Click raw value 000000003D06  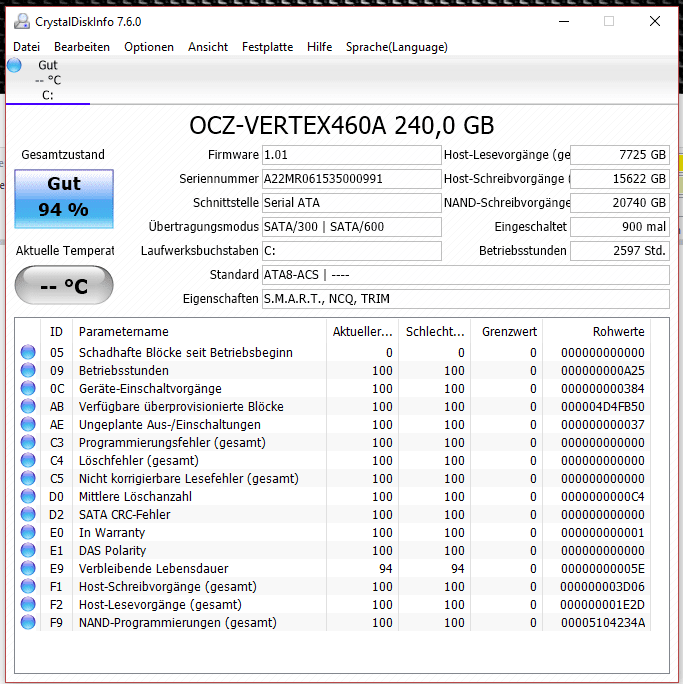(603, 586)
